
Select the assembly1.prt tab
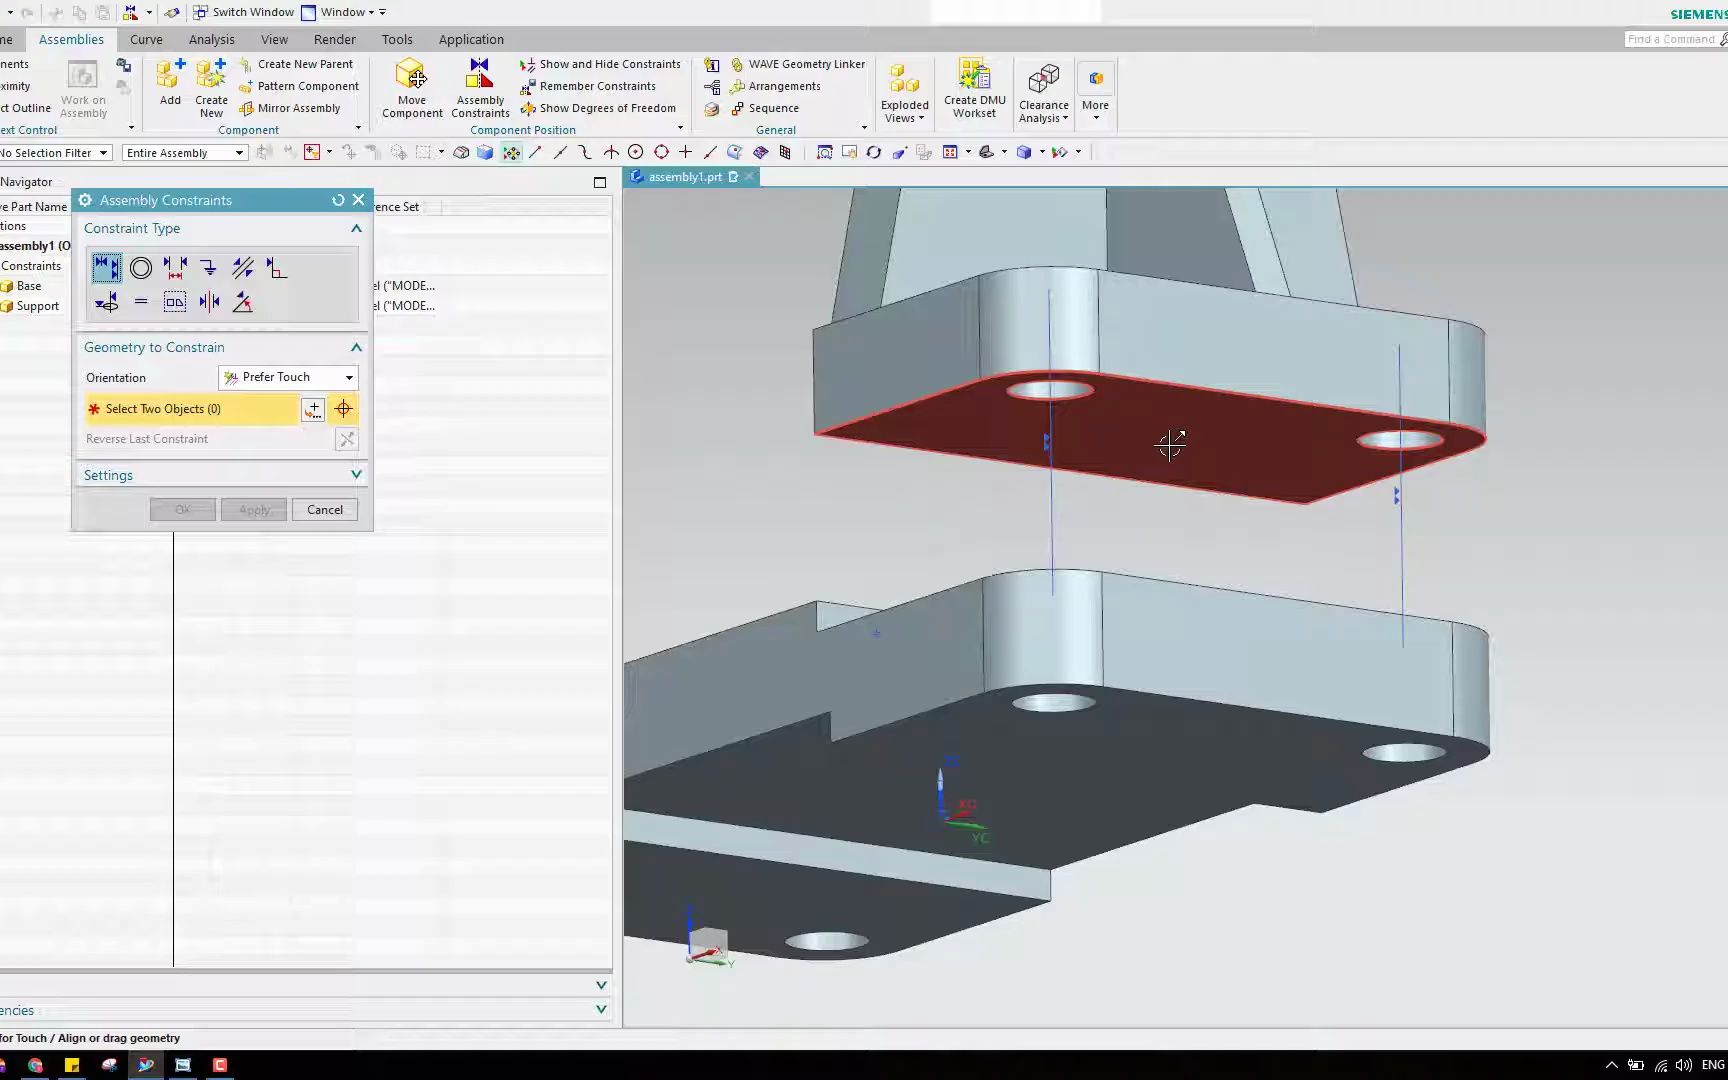(x=685, y=177)
